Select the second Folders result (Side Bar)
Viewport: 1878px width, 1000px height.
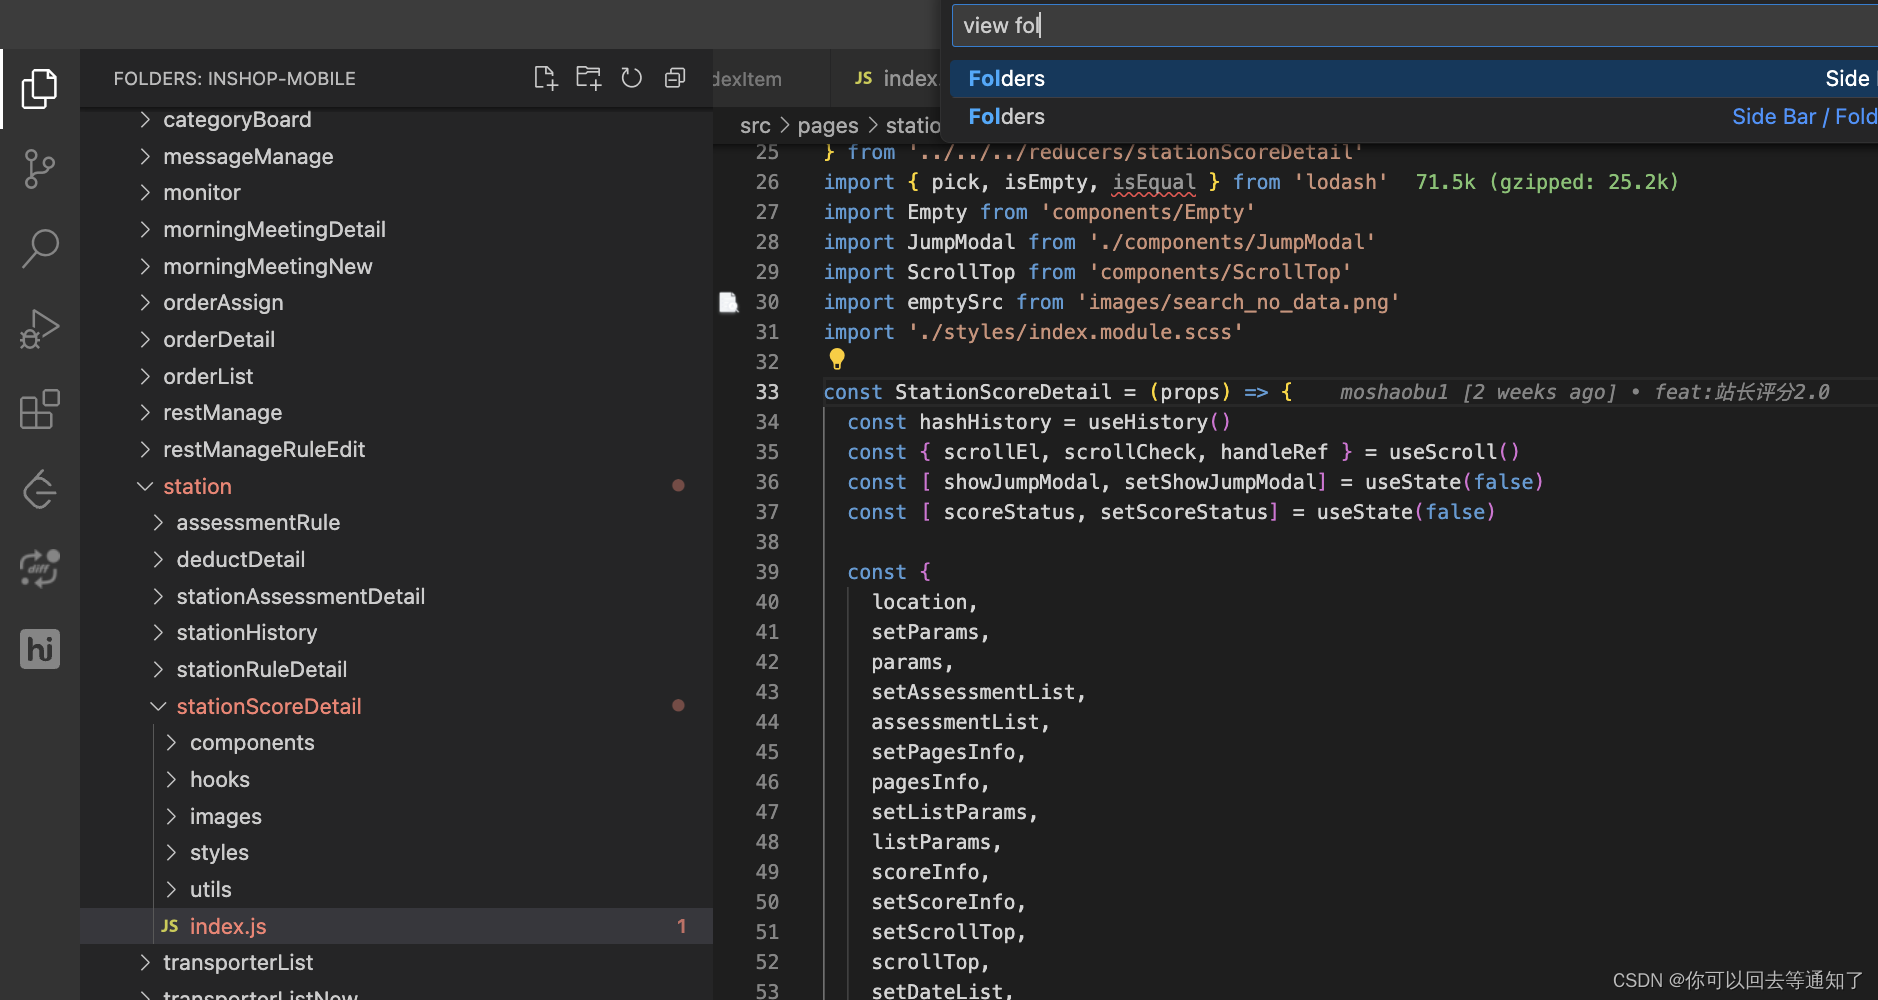(x=1413, y=116)
